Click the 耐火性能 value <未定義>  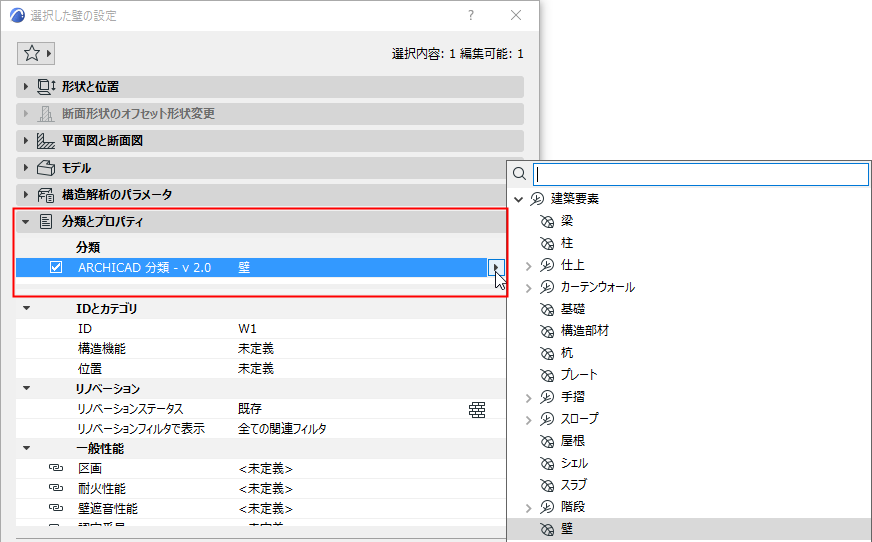[265, 489]
